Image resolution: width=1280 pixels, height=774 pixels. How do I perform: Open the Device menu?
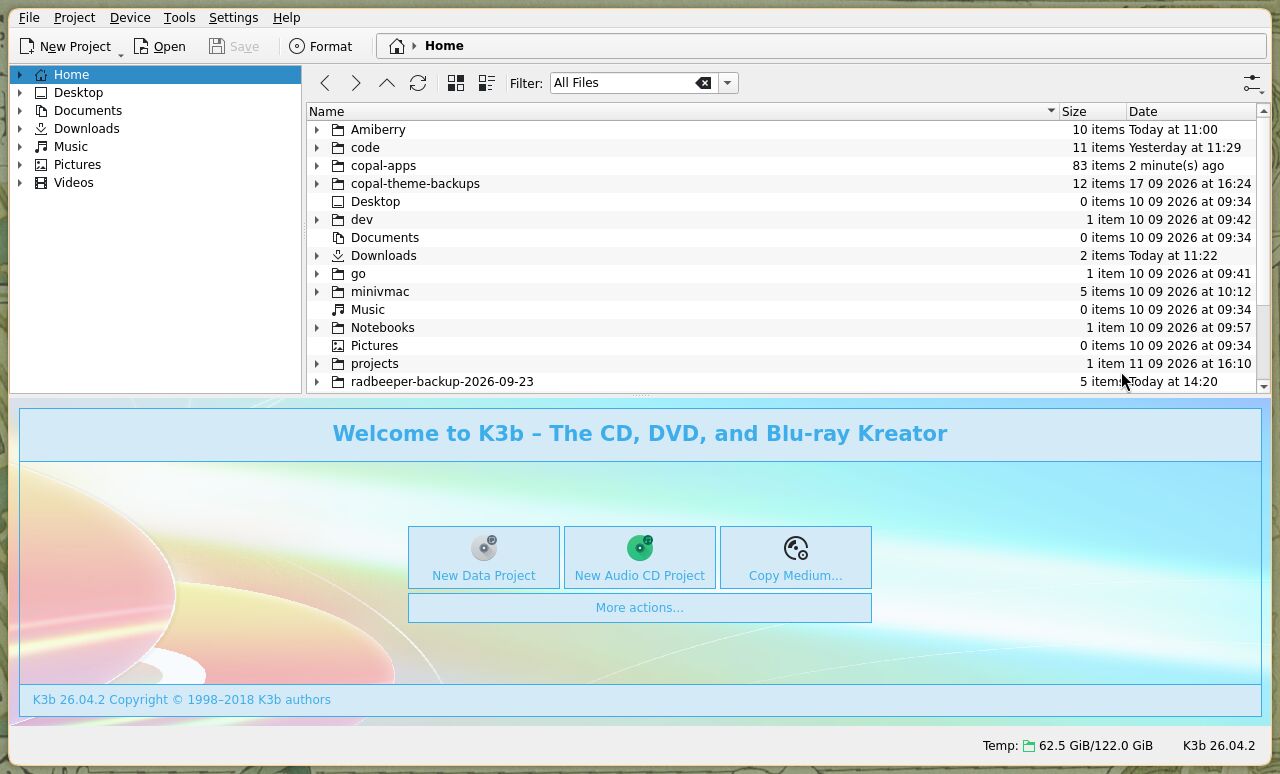pos(130,18)
